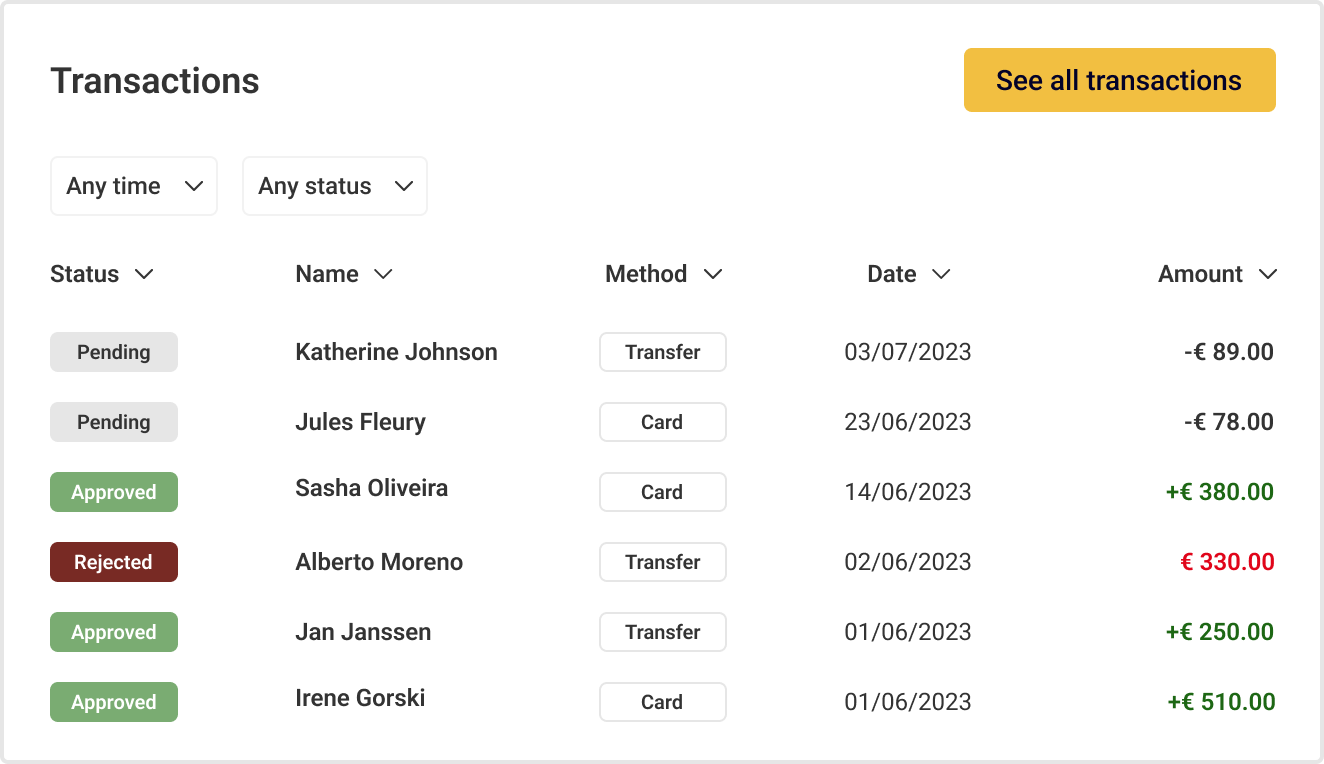The width and height of the screenshot is (1324, 764).
Task: Click Irene Gorski's Approved status badge
Action: [114, 702]
